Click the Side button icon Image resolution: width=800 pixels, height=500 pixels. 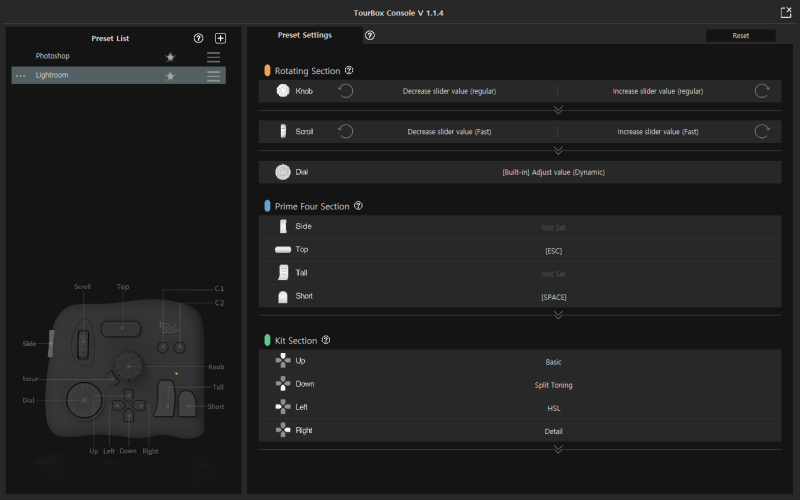click(x=283, y=226)
